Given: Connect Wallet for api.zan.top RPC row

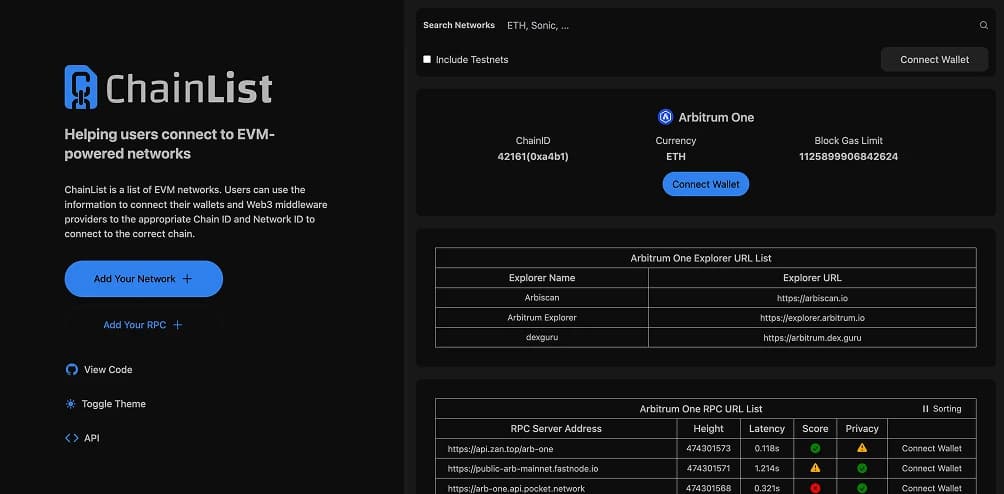Looking at the screenshot, I should (932, 449).
